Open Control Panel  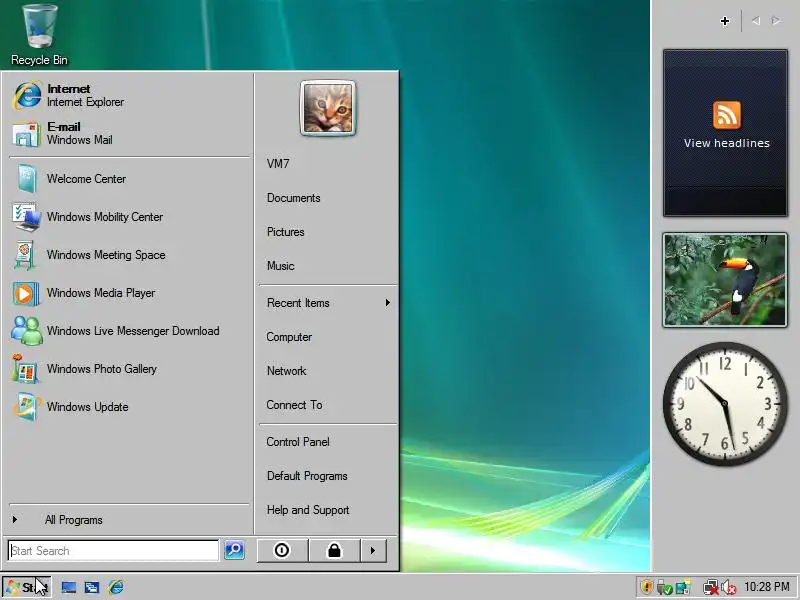(x=327, y=442)
